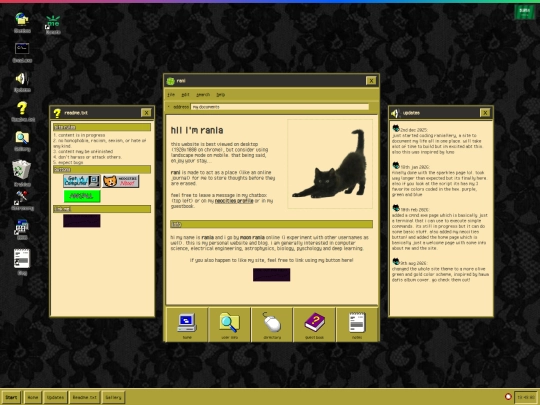Close the readme.txt window
Image resolution: width=540 pixels, height=405 pixels.
[146, 113]
